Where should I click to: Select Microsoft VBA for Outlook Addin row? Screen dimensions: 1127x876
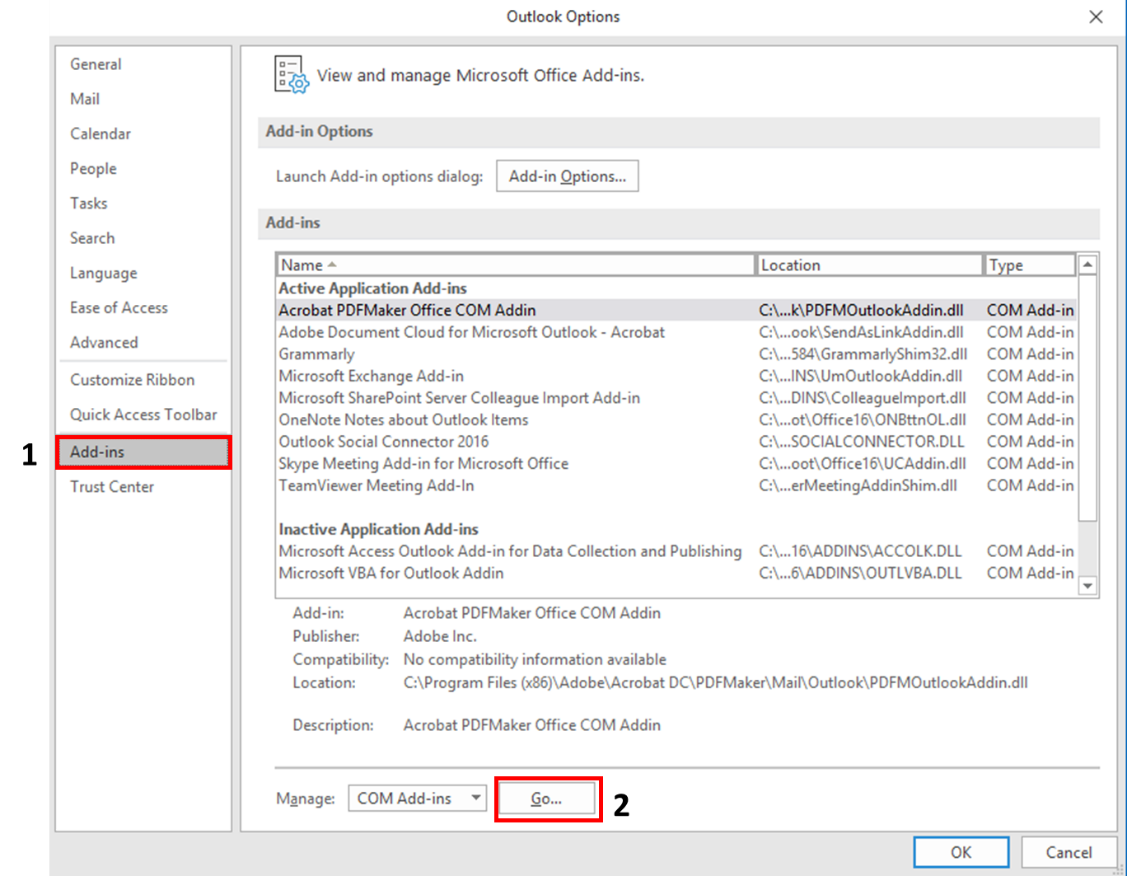(676, 573)
